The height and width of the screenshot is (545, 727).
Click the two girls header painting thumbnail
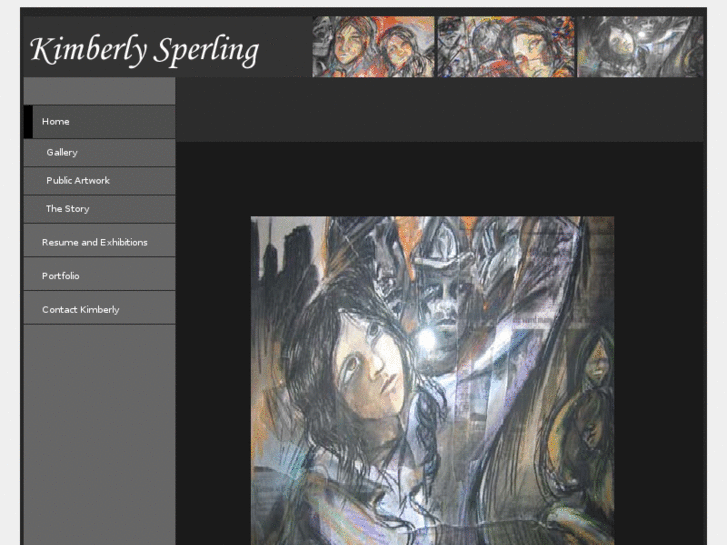pos(373,46)
